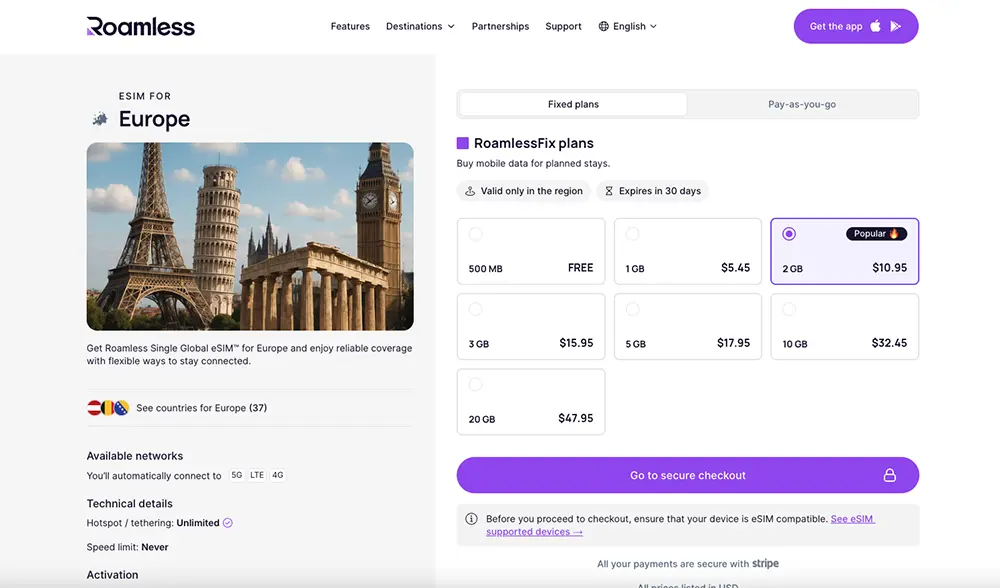Switch to the Pay-as-you-go tab

(802, 104)
